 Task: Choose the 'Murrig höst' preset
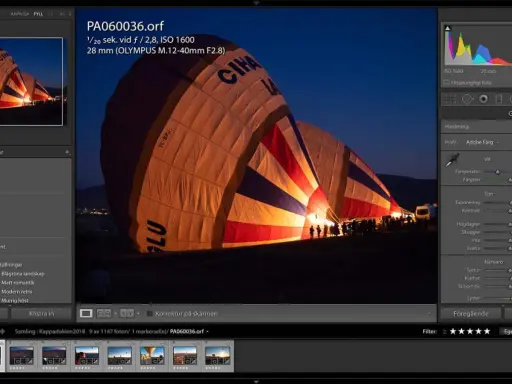tap(15, 300)
